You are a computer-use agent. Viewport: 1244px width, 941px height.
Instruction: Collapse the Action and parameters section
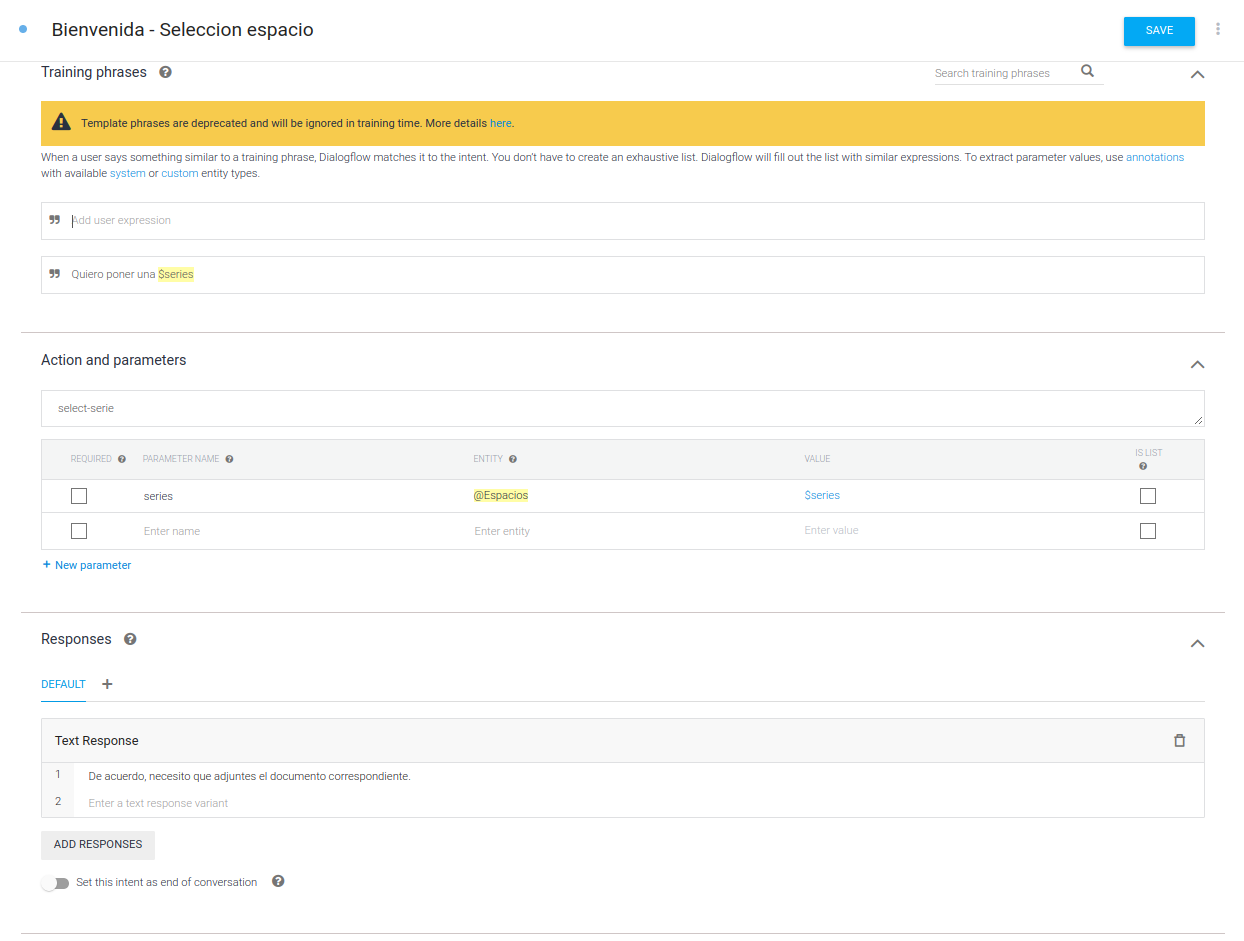tap(1197, 364)
